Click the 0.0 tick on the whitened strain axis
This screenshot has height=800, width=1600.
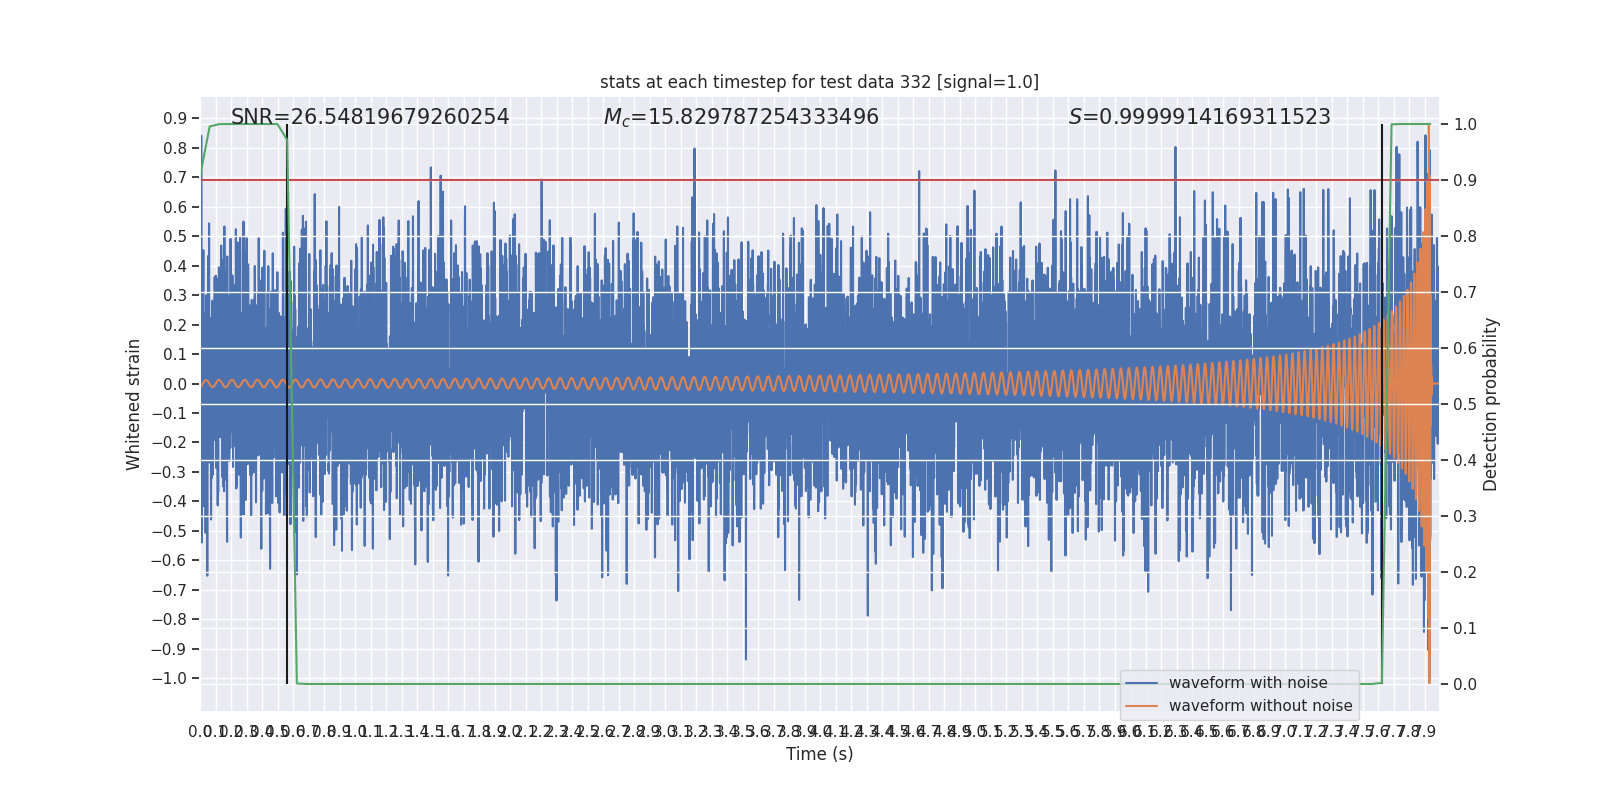click(x=175, y=384)
